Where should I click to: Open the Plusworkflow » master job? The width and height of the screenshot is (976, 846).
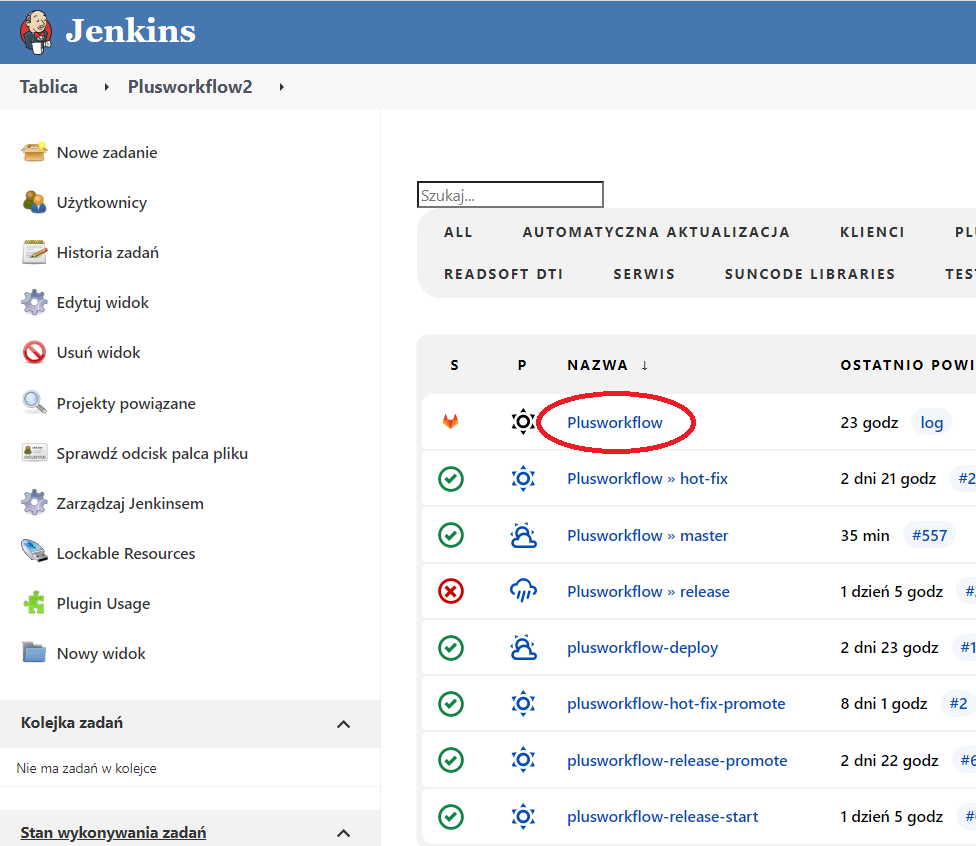tap(647, 535)
